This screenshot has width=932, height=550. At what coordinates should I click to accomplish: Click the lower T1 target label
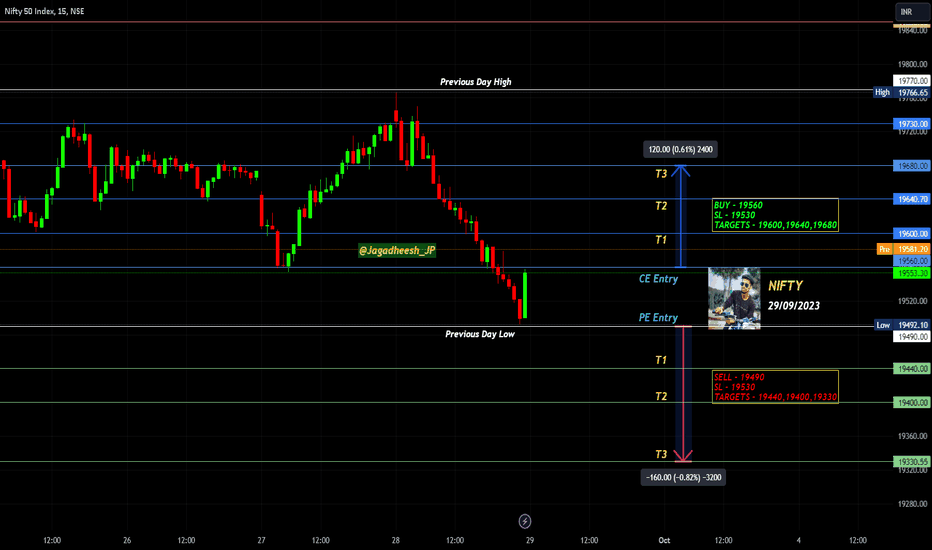(x=661, y=360)
